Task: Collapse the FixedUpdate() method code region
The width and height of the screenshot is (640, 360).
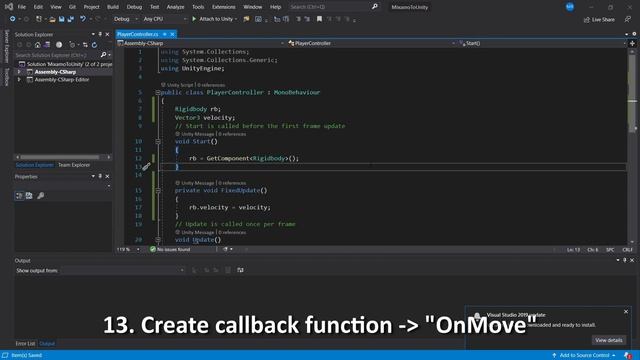Action: point(158,191)
